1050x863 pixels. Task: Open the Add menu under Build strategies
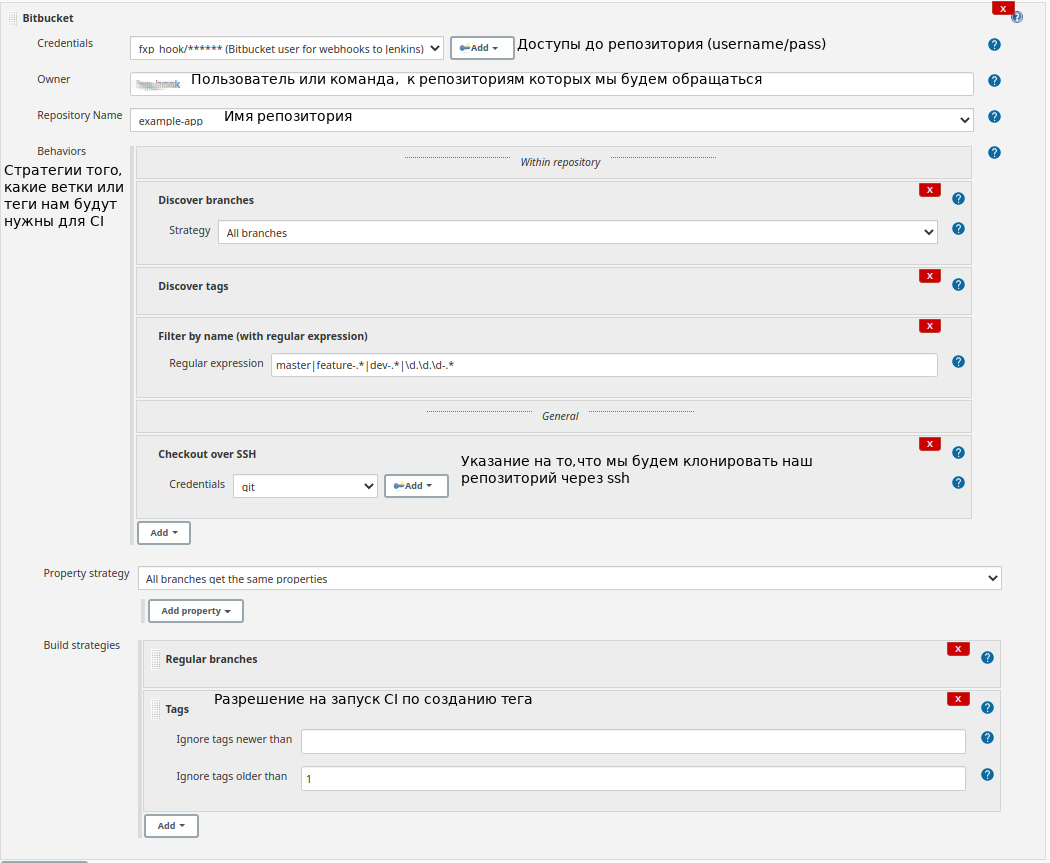(170, 825)
